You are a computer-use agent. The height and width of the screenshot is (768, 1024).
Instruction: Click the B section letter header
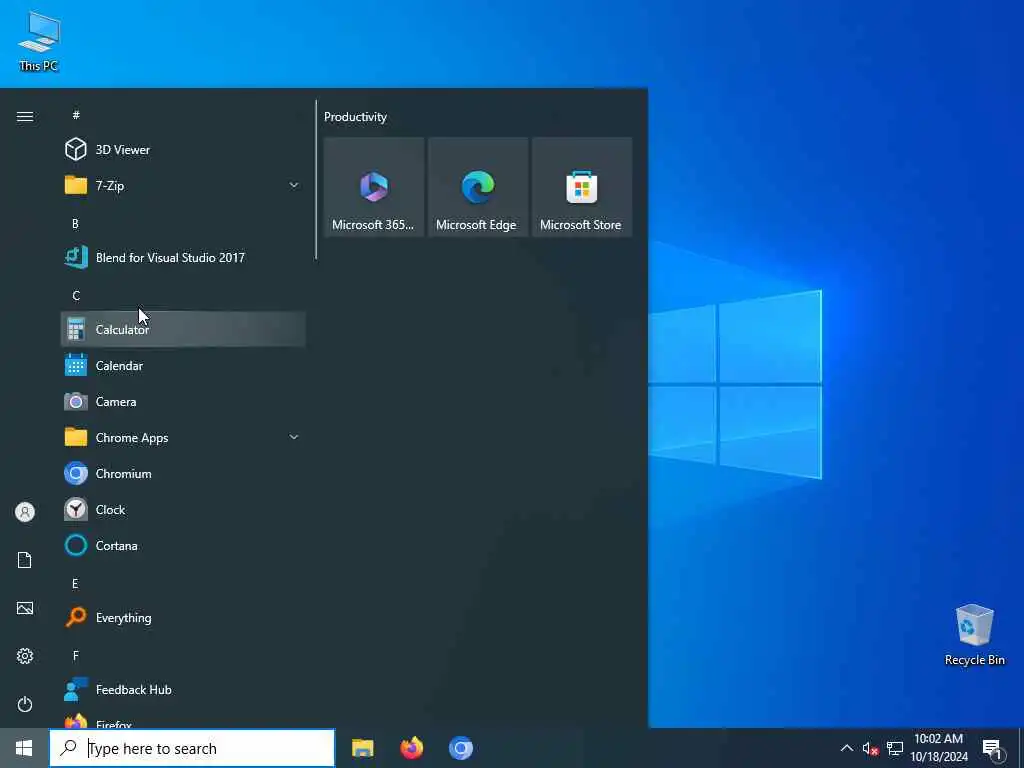[76, 223]
